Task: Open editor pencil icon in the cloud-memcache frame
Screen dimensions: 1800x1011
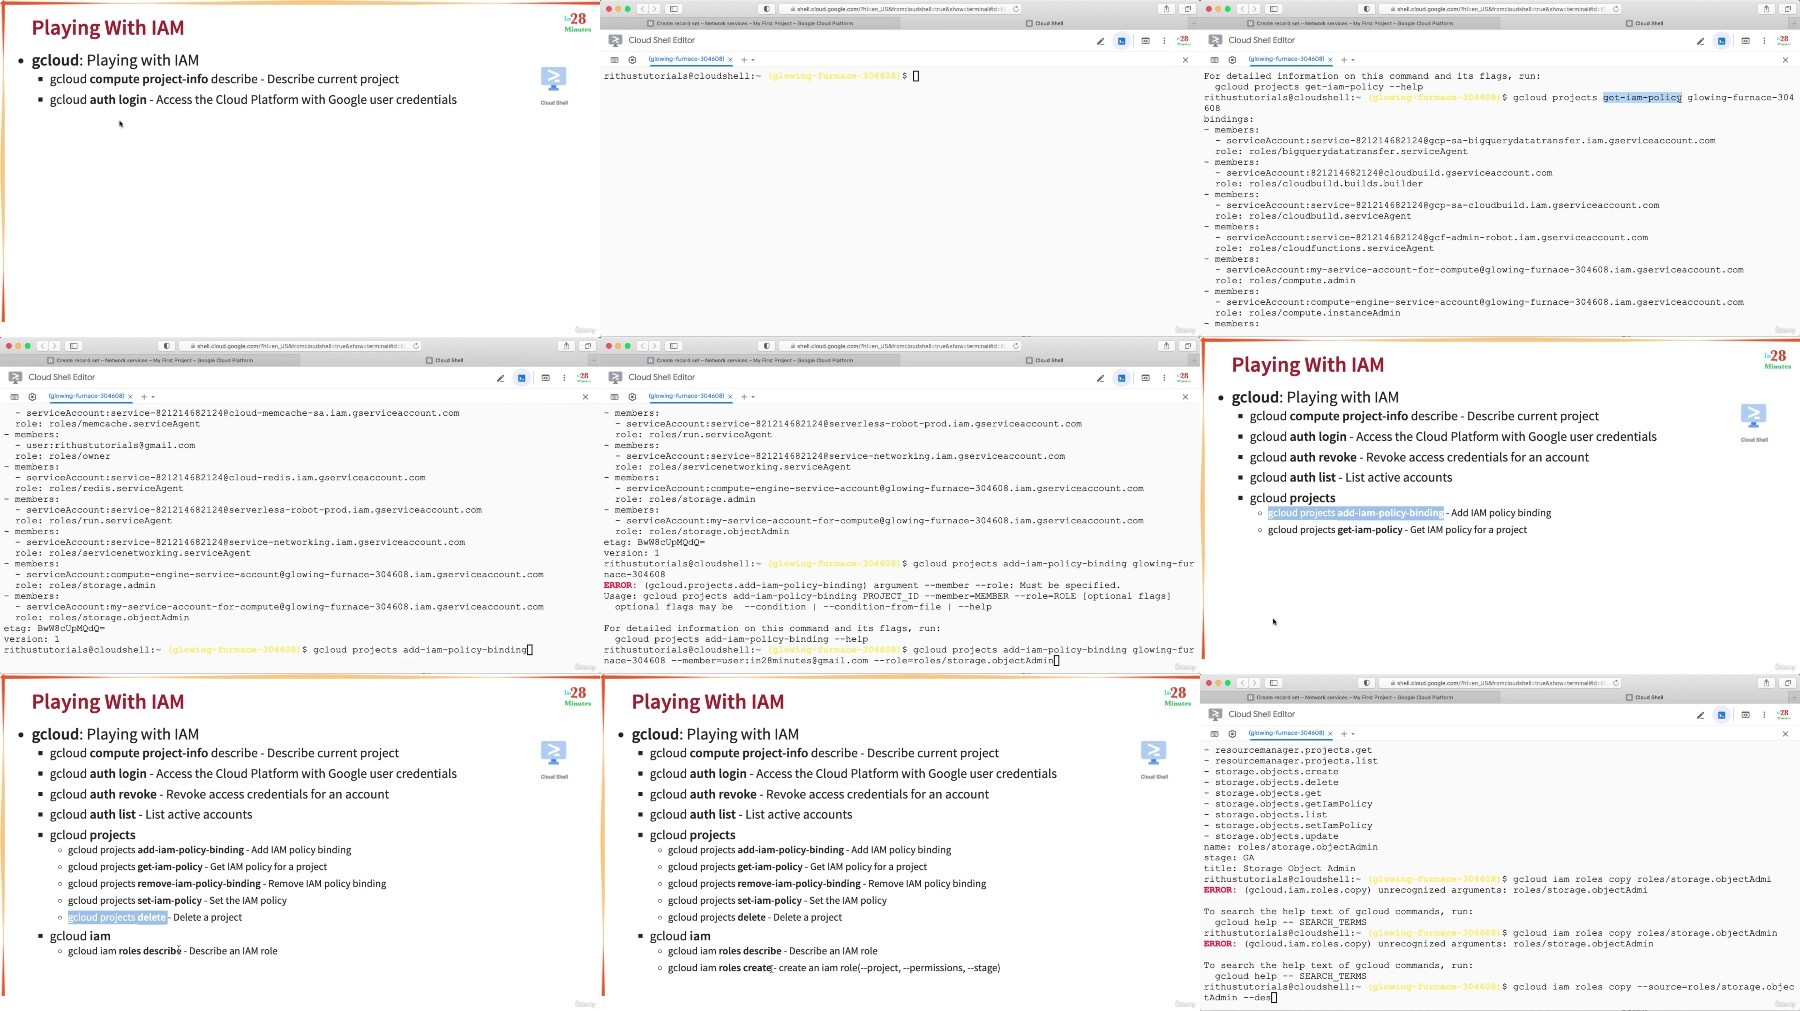Action: click(500, 378)
